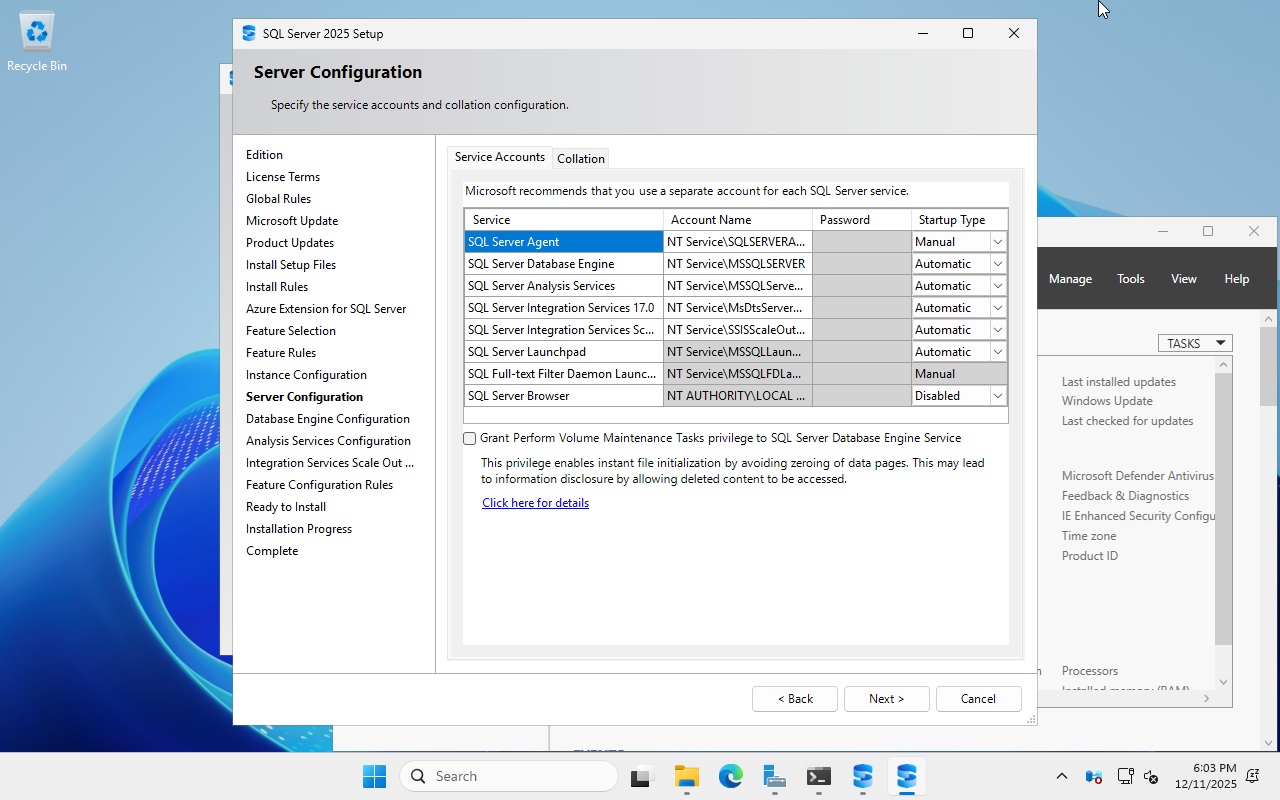Open Startup Type dropdown for SQL Server Agent
Image resolution: width=1280 pixels, height=800 pixels.
click(997, 242)
